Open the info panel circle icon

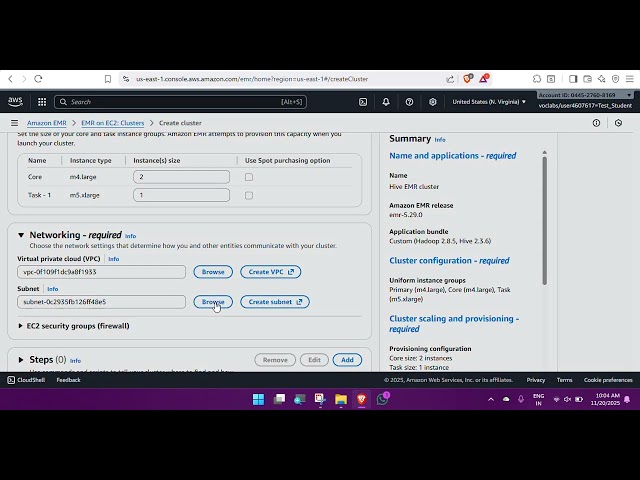tap(596, 123)
